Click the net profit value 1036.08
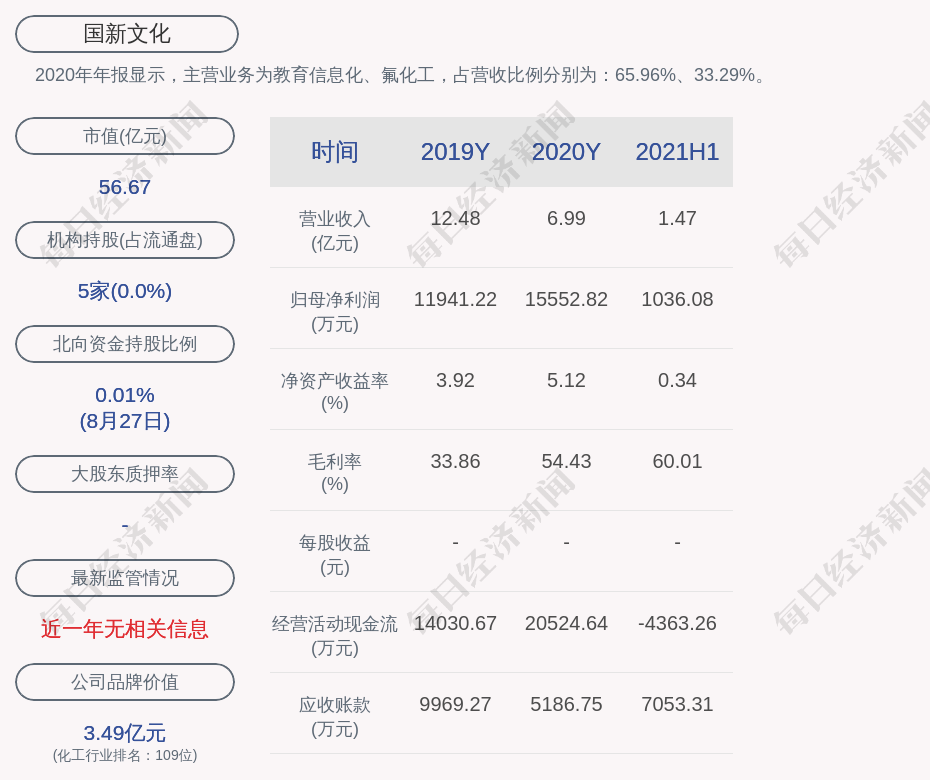Image resolution: width=930 pixels, height=780 pixels. pyautogui.click(x=677, y=299)
